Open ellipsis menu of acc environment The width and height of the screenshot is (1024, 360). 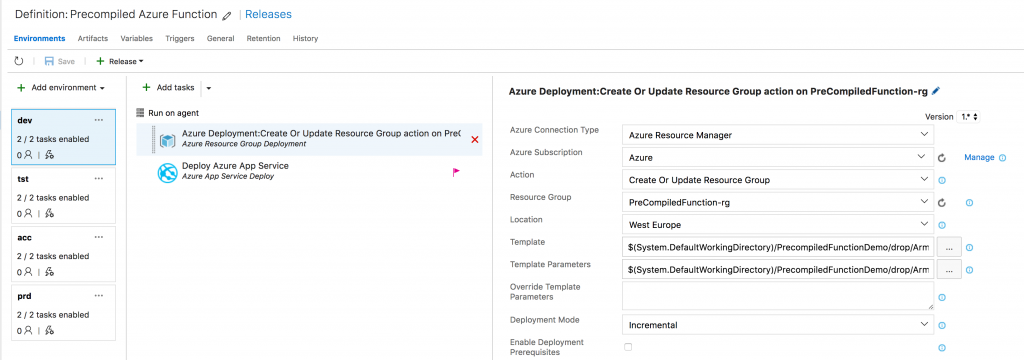click(99, 237)
